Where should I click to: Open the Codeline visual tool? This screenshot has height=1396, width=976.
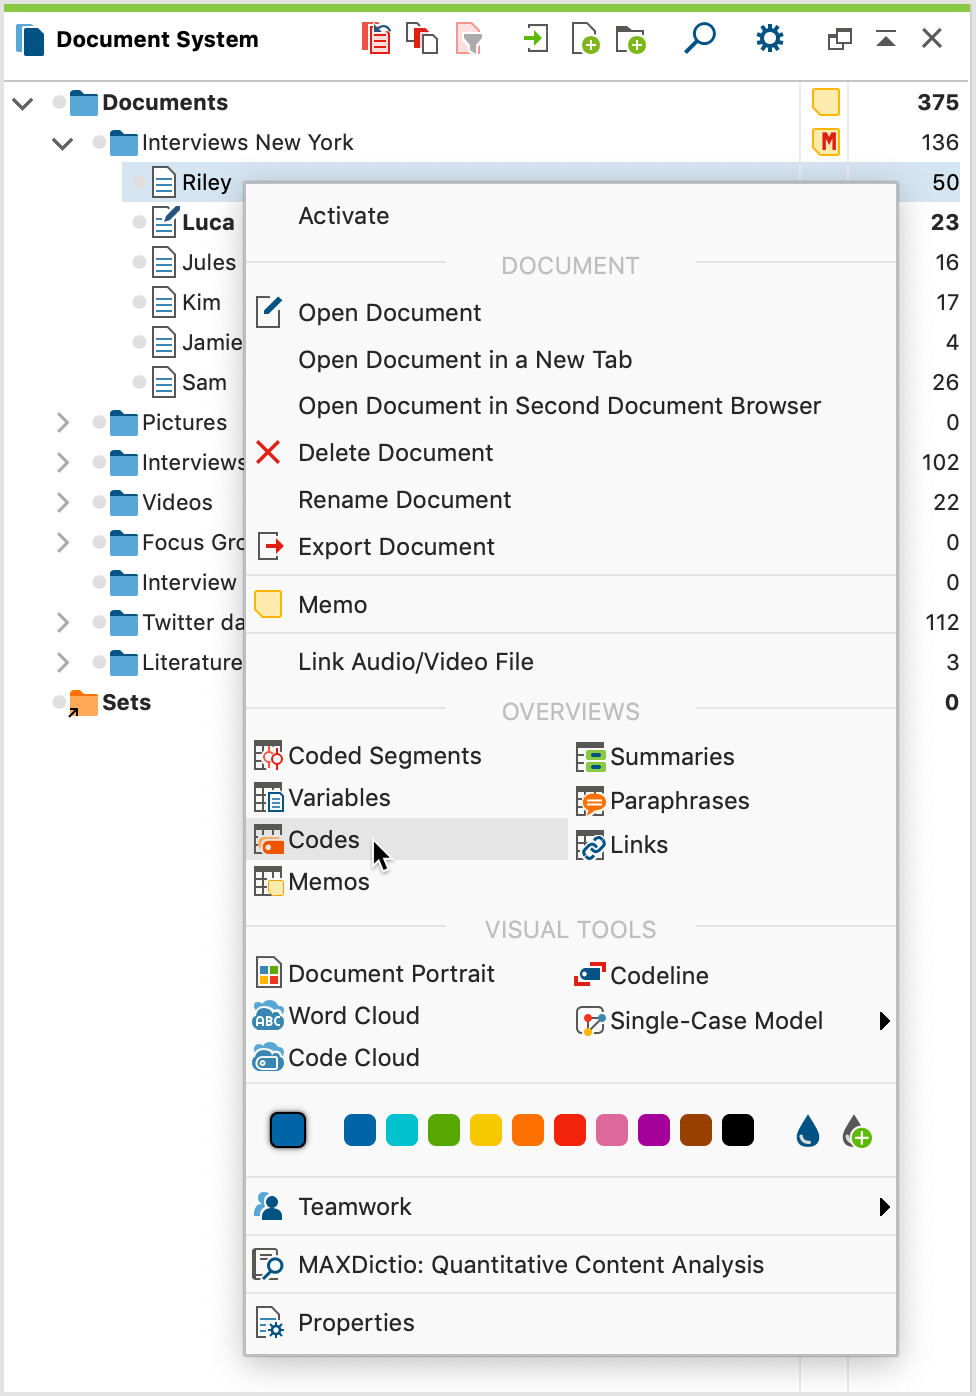pos(642,975)
